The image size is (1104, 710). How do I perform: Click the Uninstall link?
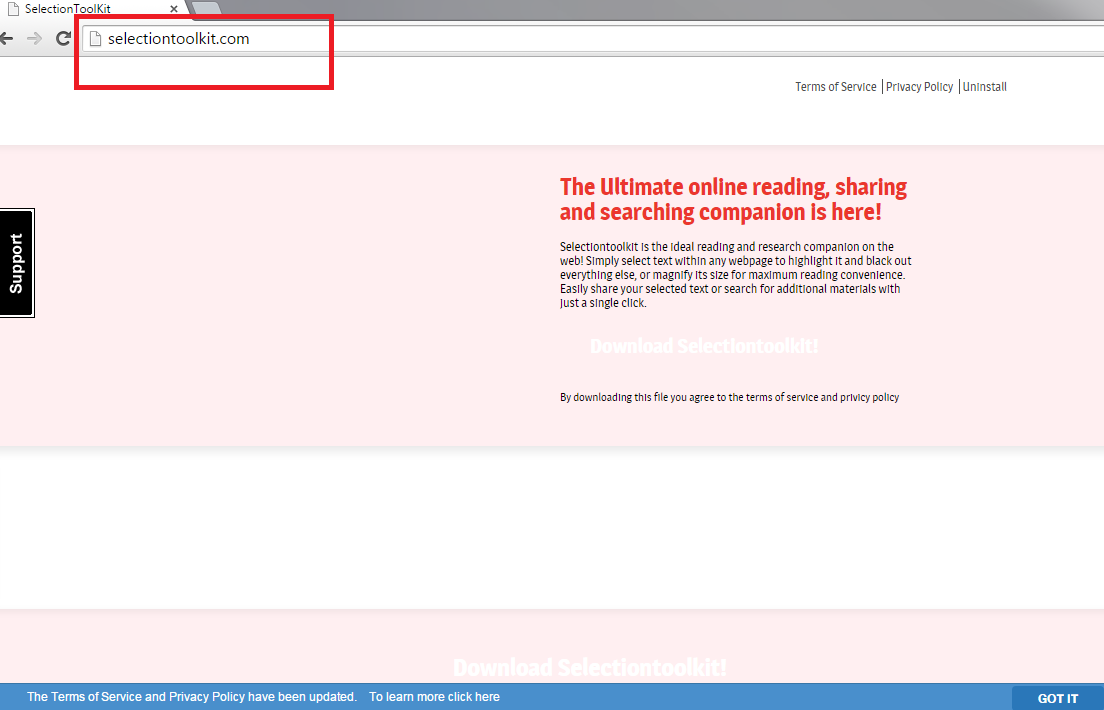coord(985,87)
